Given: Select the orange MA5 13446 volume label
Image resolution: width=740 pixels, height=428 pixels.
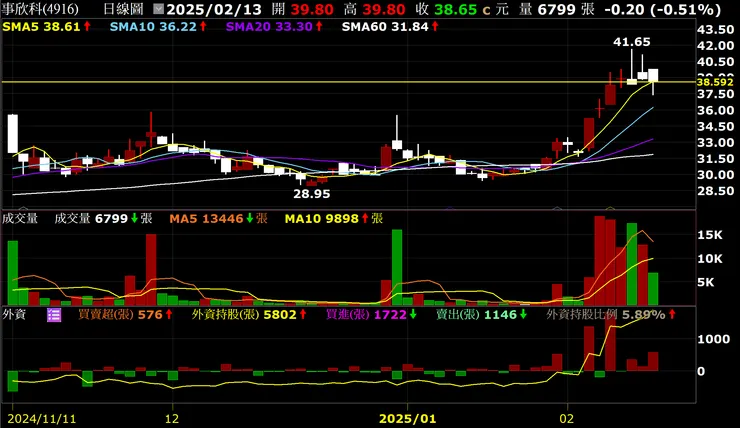Looking at the screenshot, I should (x=219, y=218).
